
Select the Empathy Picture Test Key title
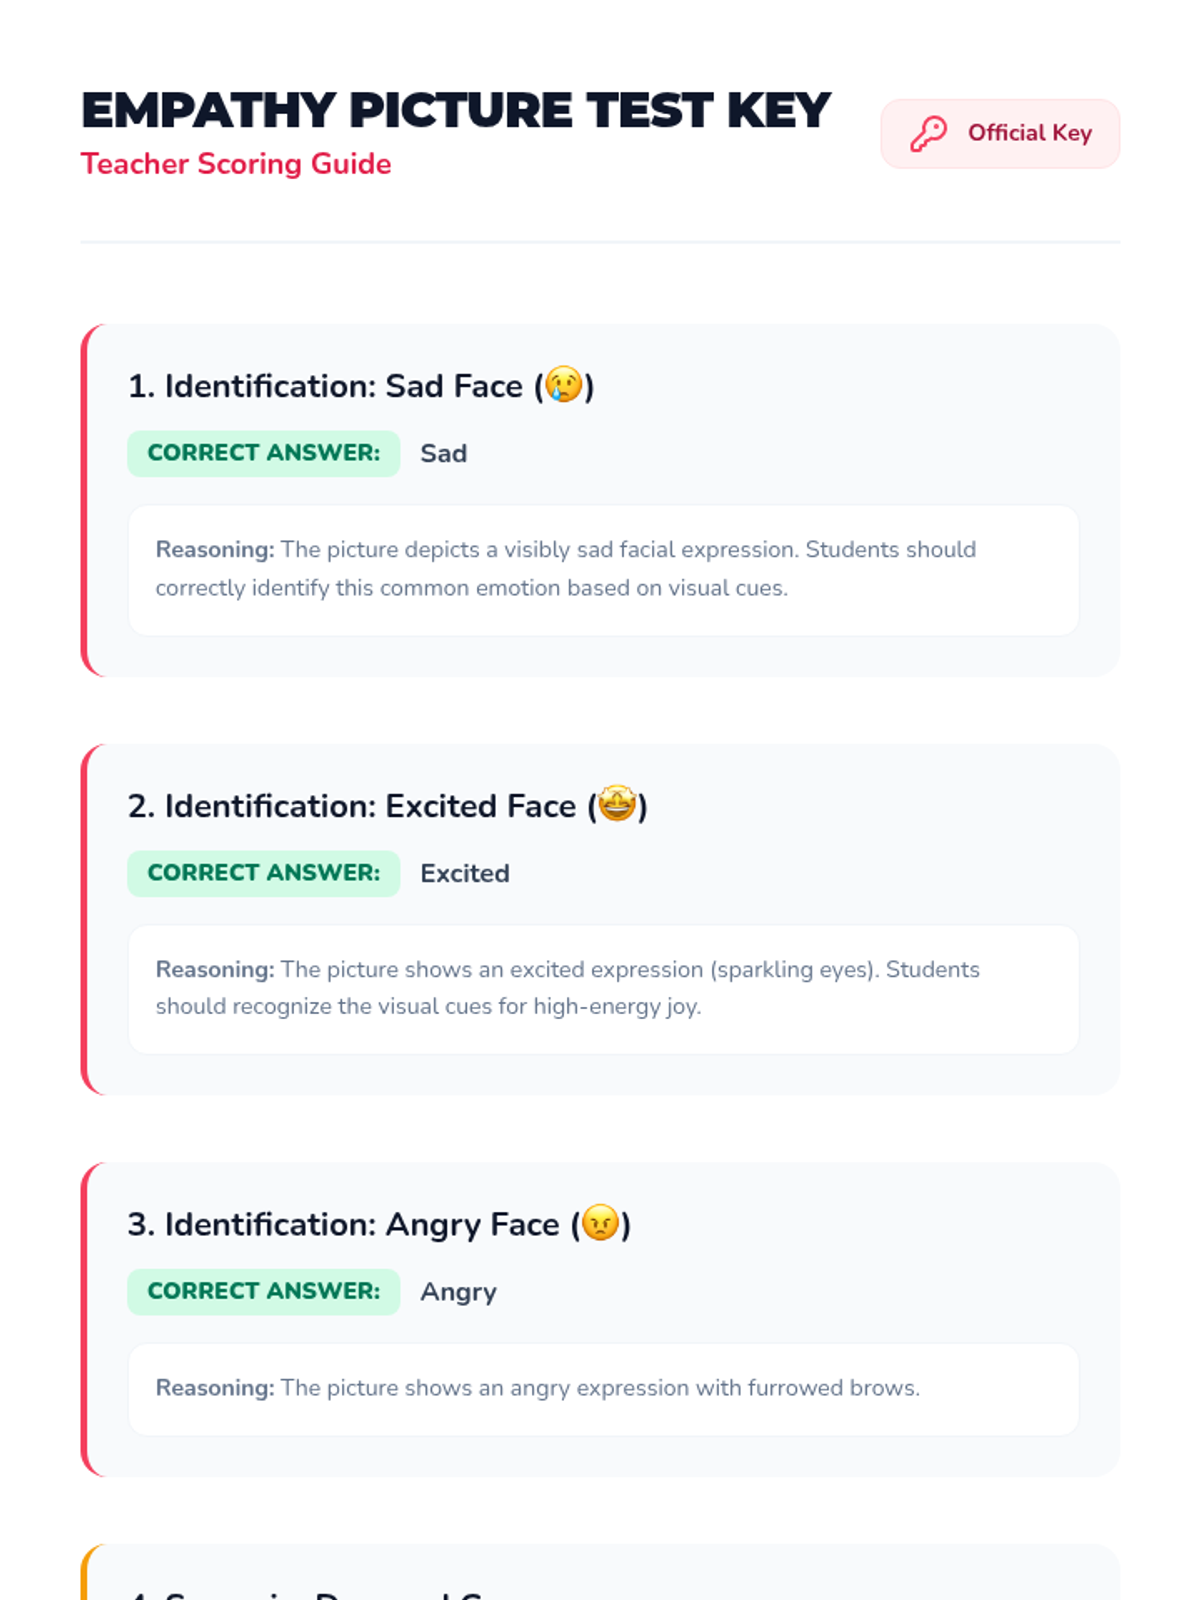click(x=456, y=110)
